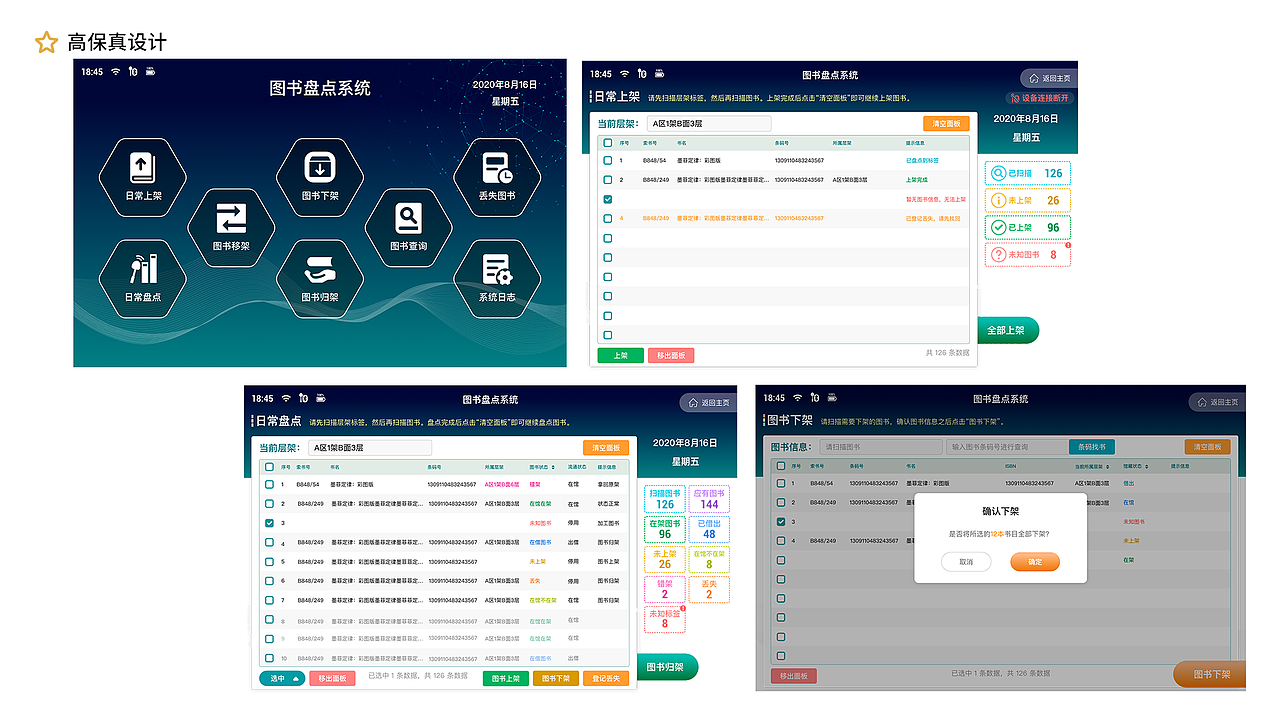Click 取消 in 确认下架 dialog
Screen dimensions: 1280x720
click(966, 562)
